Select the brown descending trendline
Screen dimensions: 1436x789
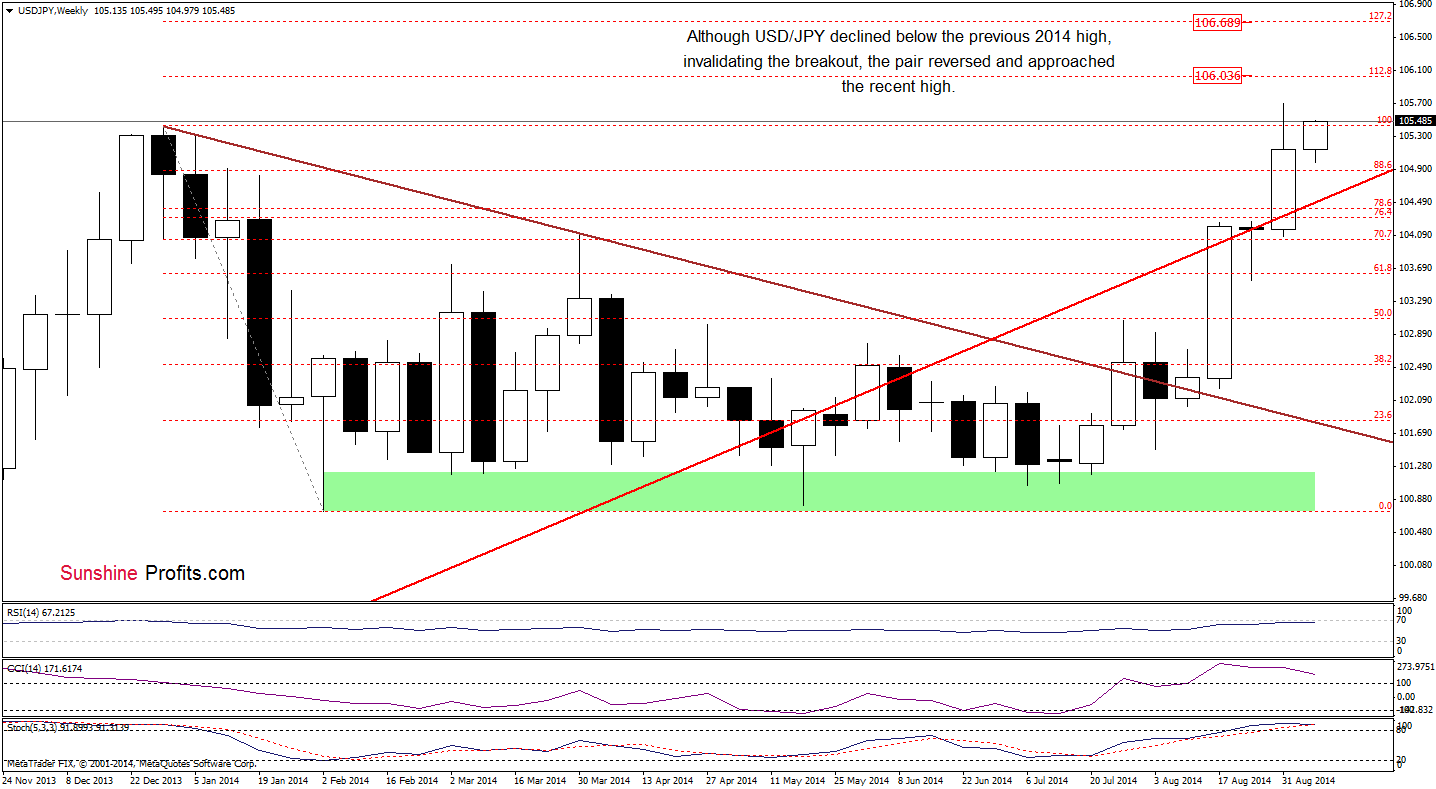[777, 284]
